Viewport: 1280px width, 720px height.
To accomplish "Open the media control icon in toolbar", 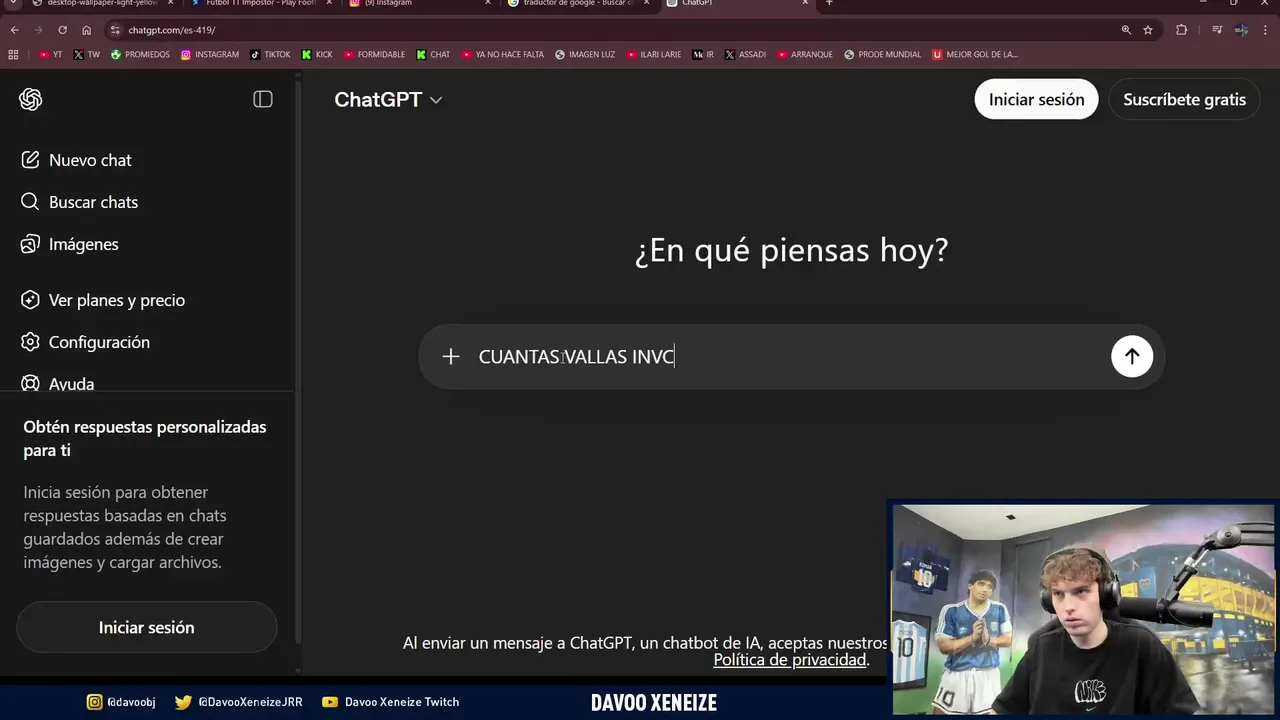I will click(1217, 30).
